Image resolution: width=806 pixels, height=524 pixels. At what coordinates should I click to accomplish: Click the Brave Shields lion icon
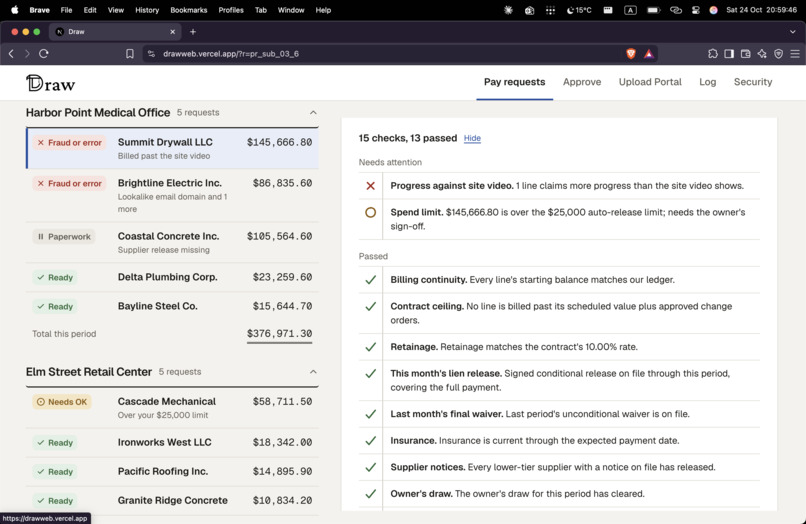631,53
